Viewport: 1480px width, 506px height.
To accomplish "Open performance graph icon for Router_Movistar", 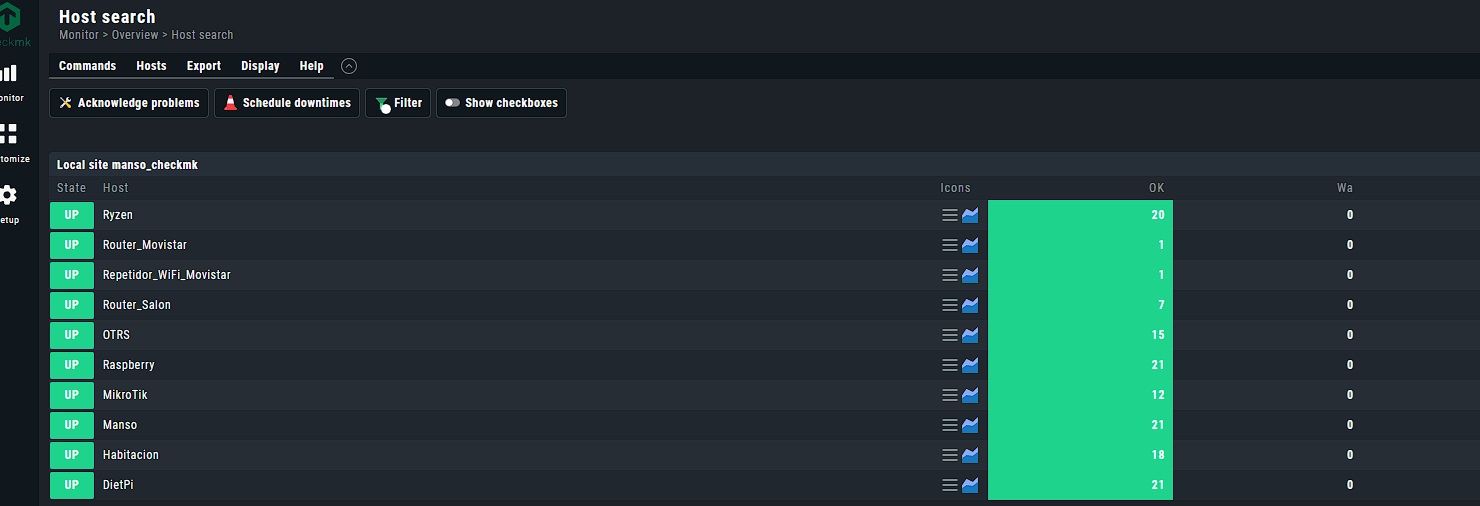I will pyautogui.click(x=970, y=245).
